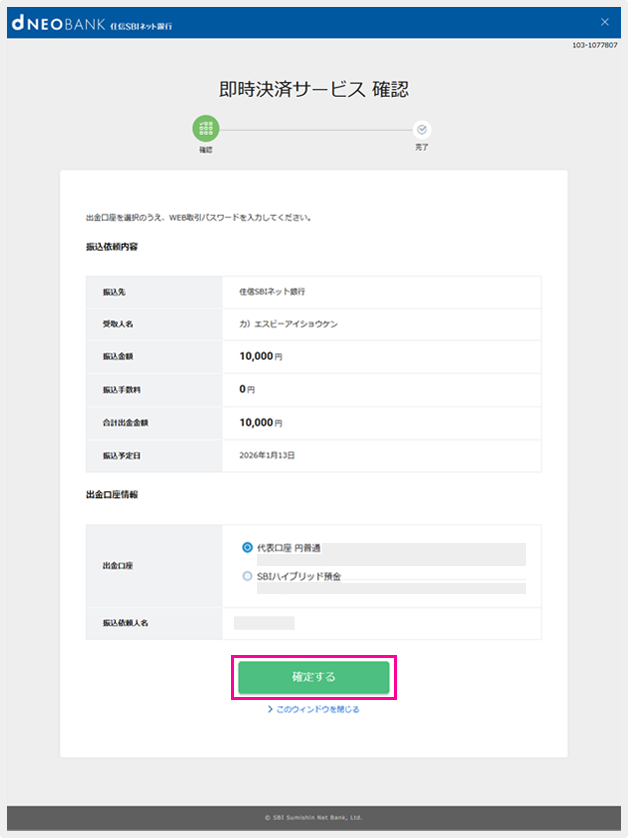Click the recipient name カ）エスビーアイショウケン
The image size is (628, 838).
pyautogui.click(x=288, y=324)
